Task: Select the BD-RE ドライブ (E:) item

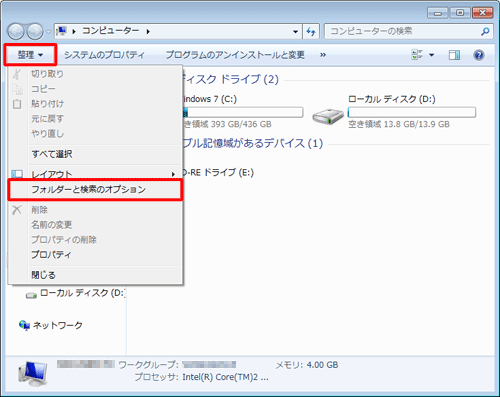Action: (x=218, y=172)
